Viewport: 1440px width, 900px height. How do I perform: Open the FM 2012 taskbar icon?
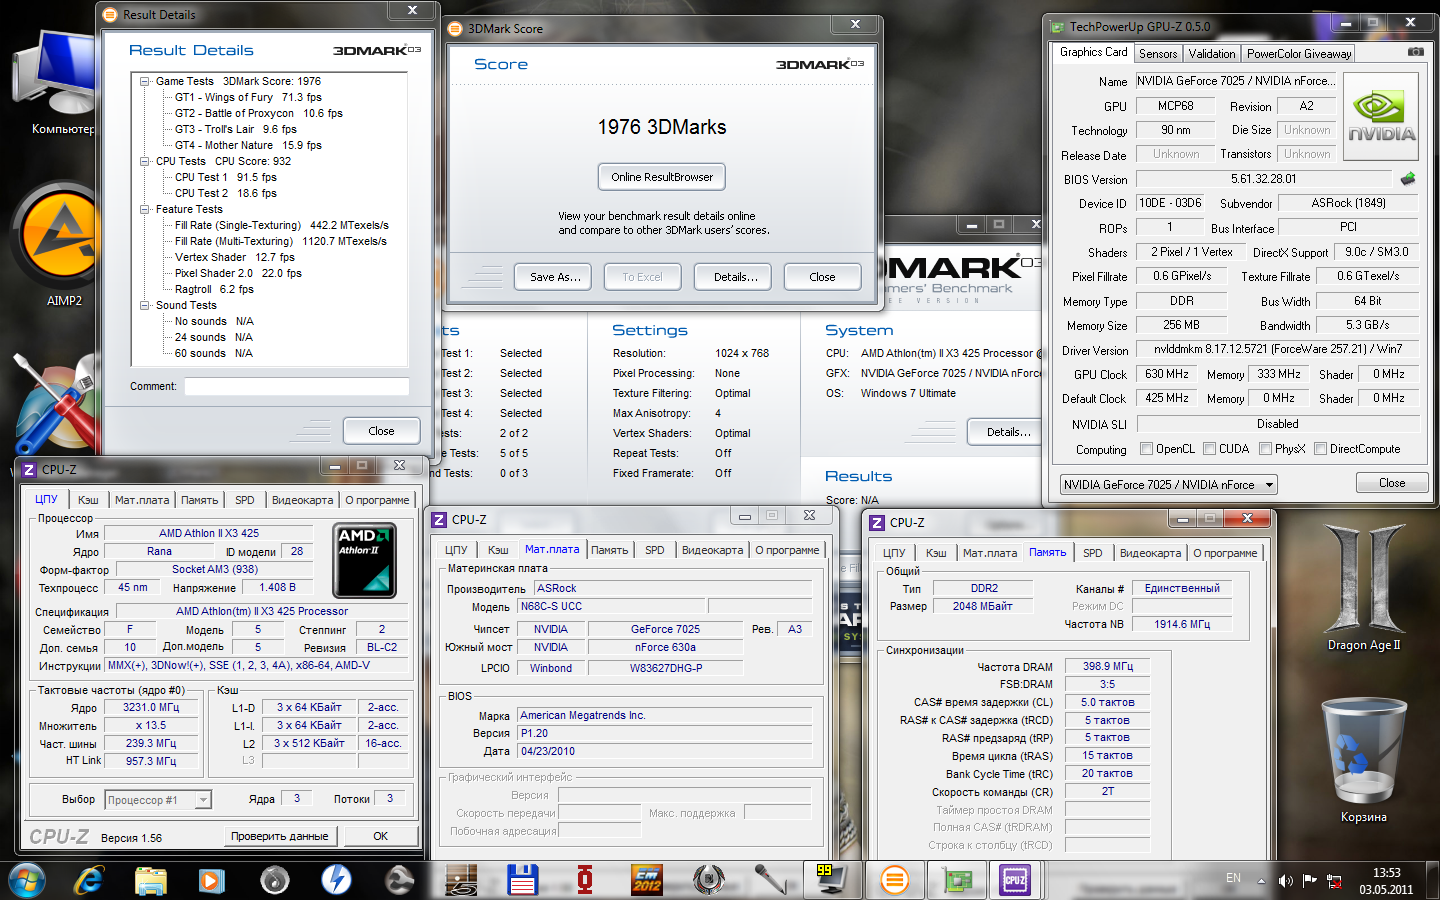pos(647,880)
